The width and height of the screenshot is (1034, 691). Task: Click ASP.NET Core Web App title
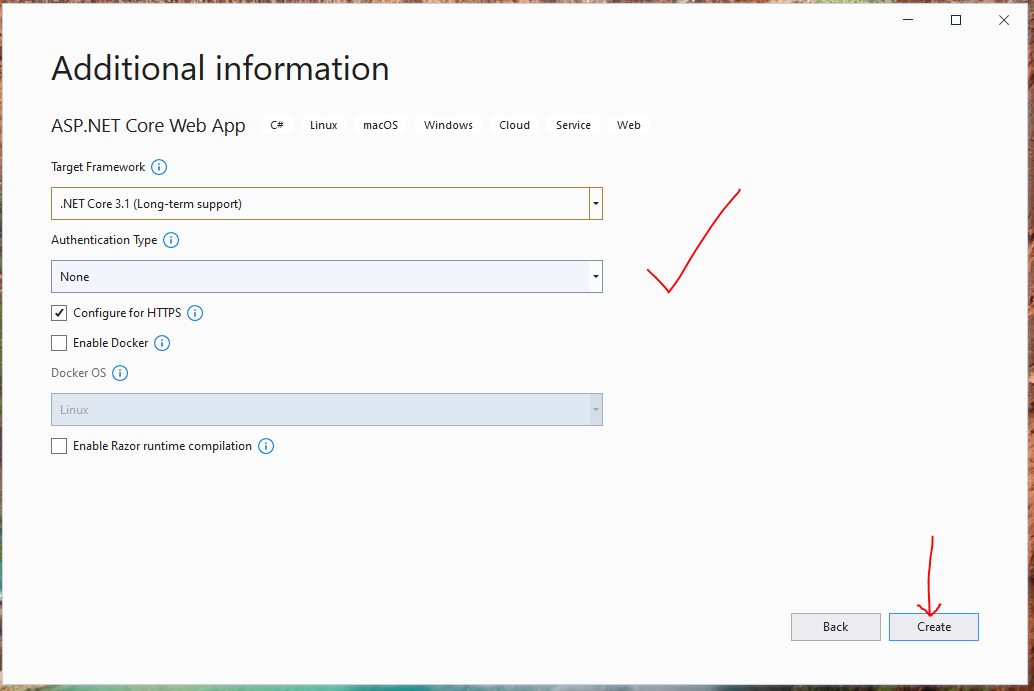pyautogui.click(x=148, y=126)
